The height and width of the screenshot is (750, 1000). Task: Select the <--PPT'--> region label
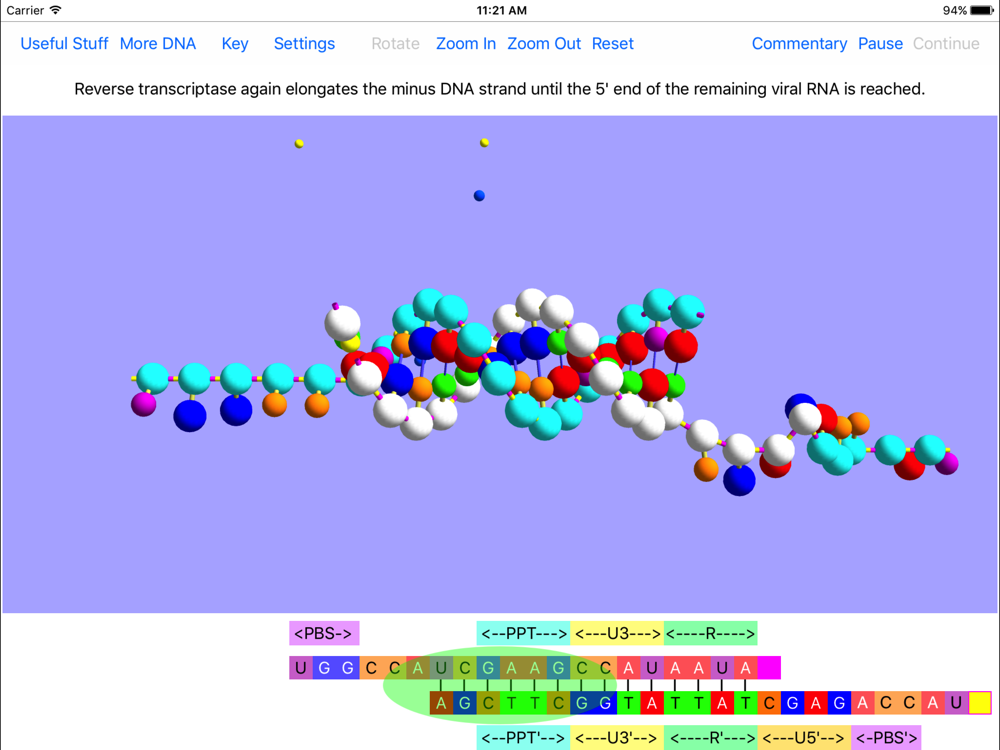coord(524,737)
